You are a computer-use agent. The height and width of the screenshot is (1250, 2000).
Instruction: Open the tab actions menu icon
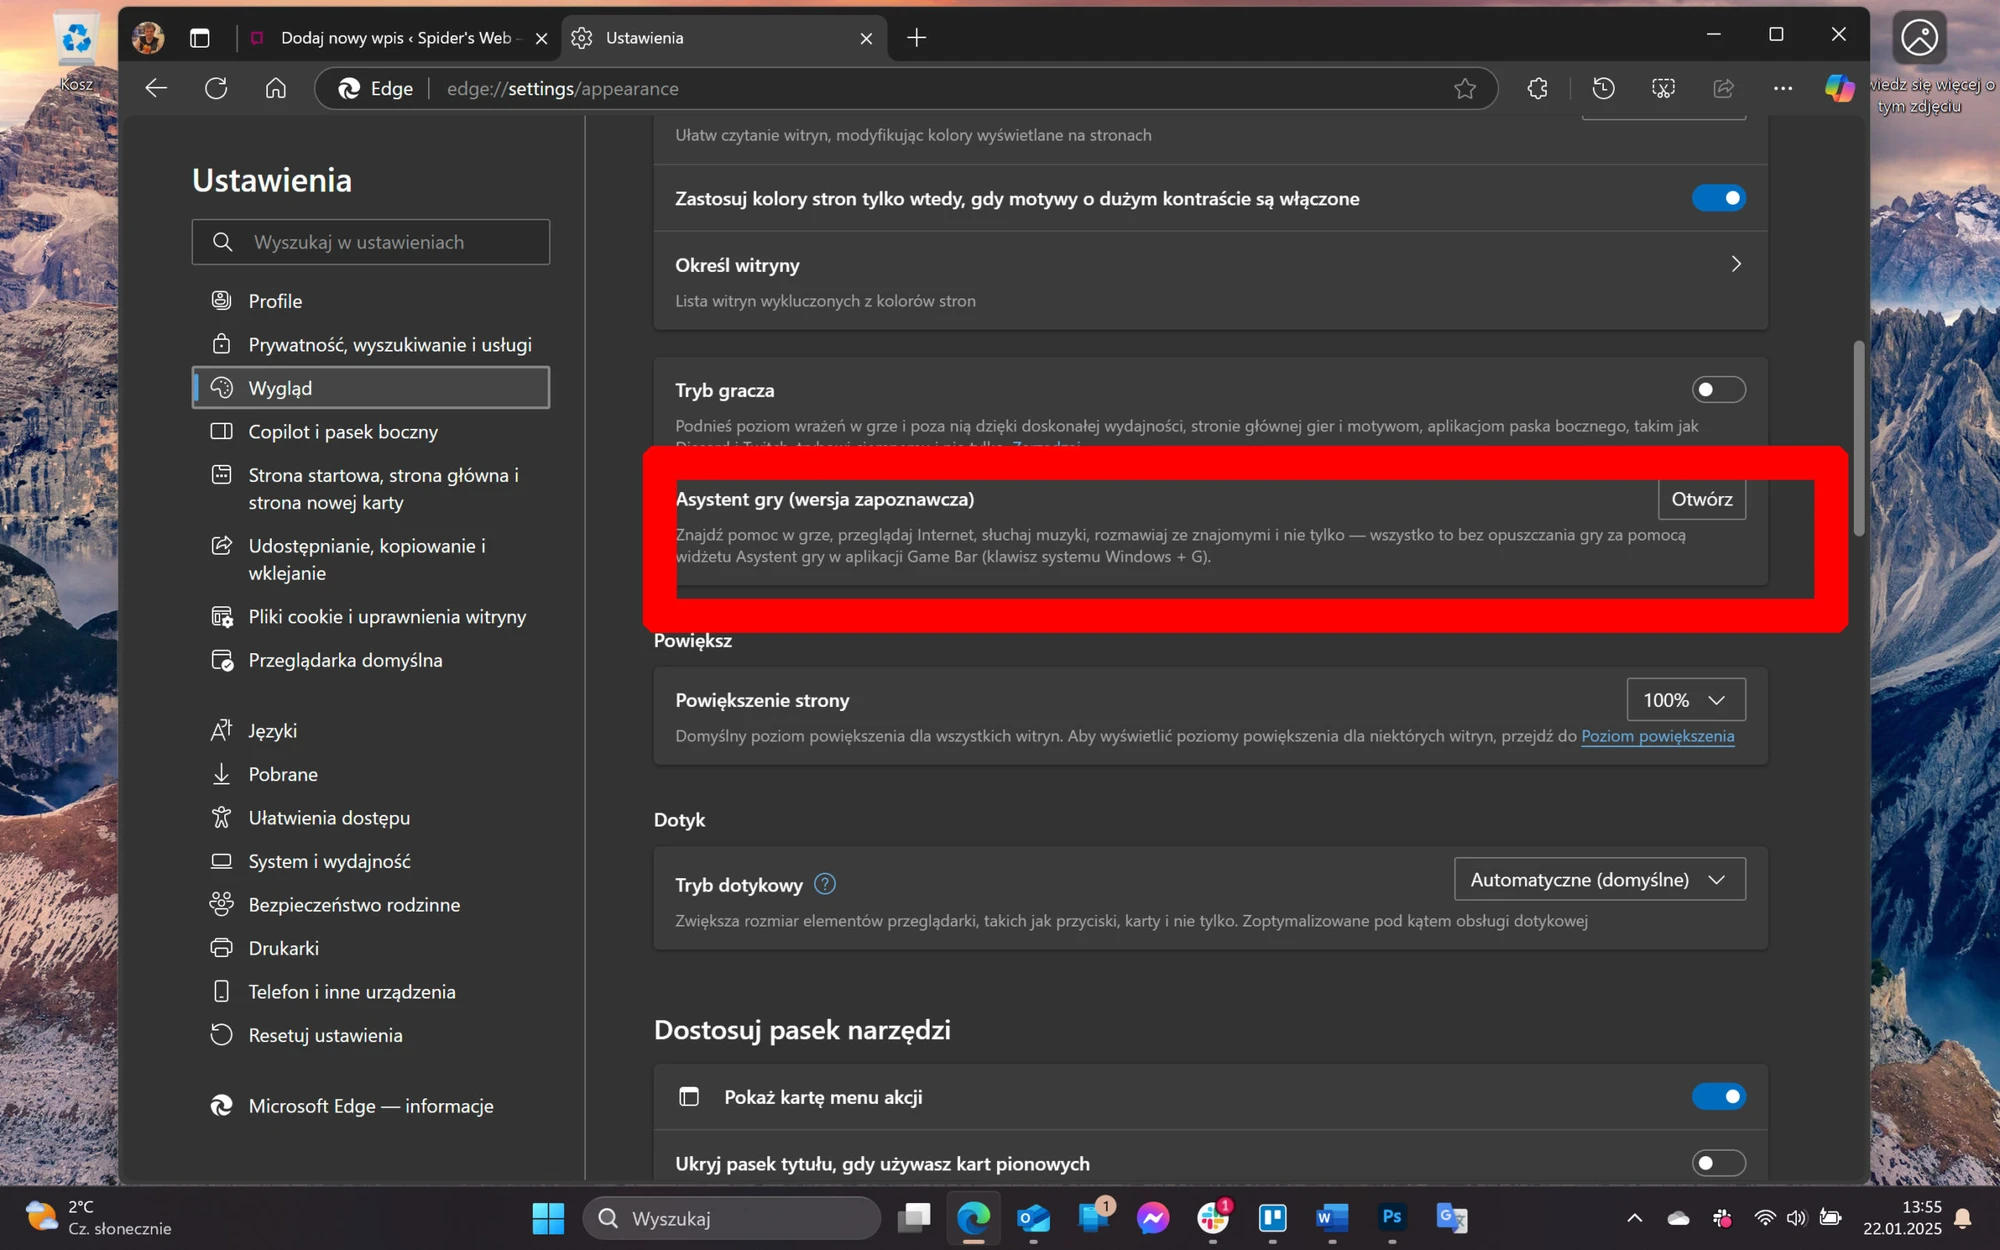pyautogui.click(x=200, y=38)
